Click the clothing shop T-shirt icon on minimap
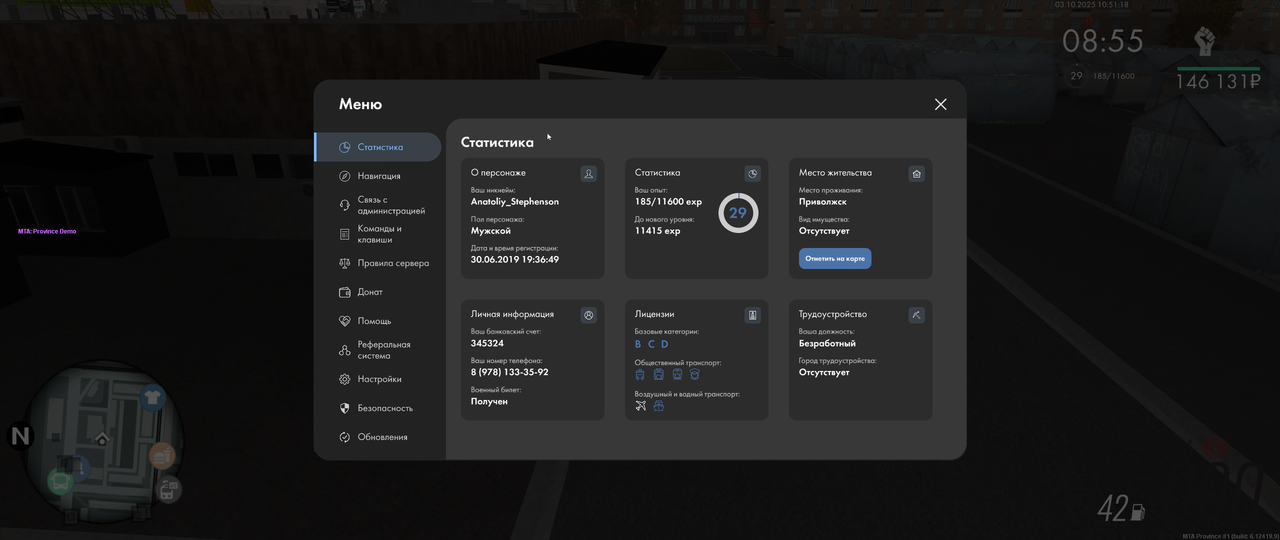 pos(152,398)
